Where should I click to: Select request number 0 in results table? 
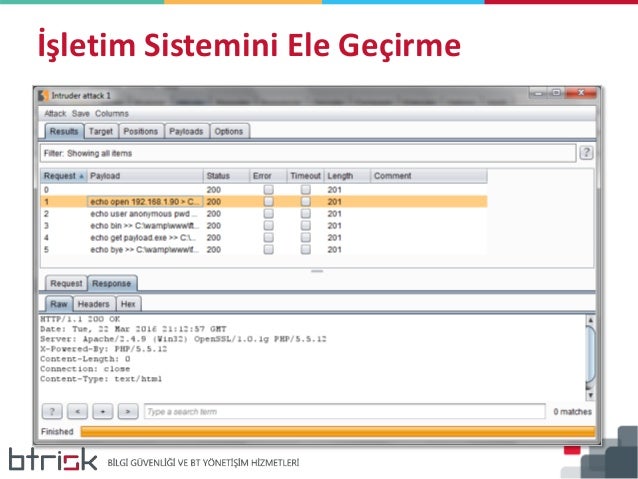(x=264, y=190)
